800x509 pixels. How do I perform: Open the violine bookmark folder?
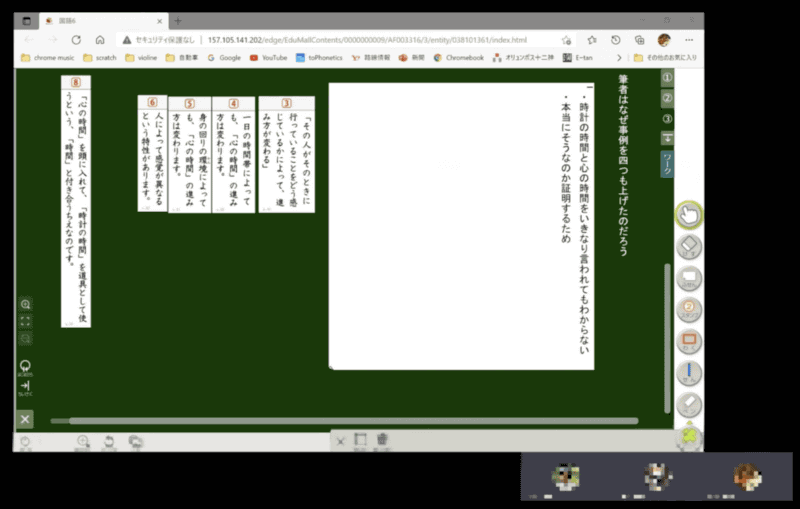(x=141, y=58)
